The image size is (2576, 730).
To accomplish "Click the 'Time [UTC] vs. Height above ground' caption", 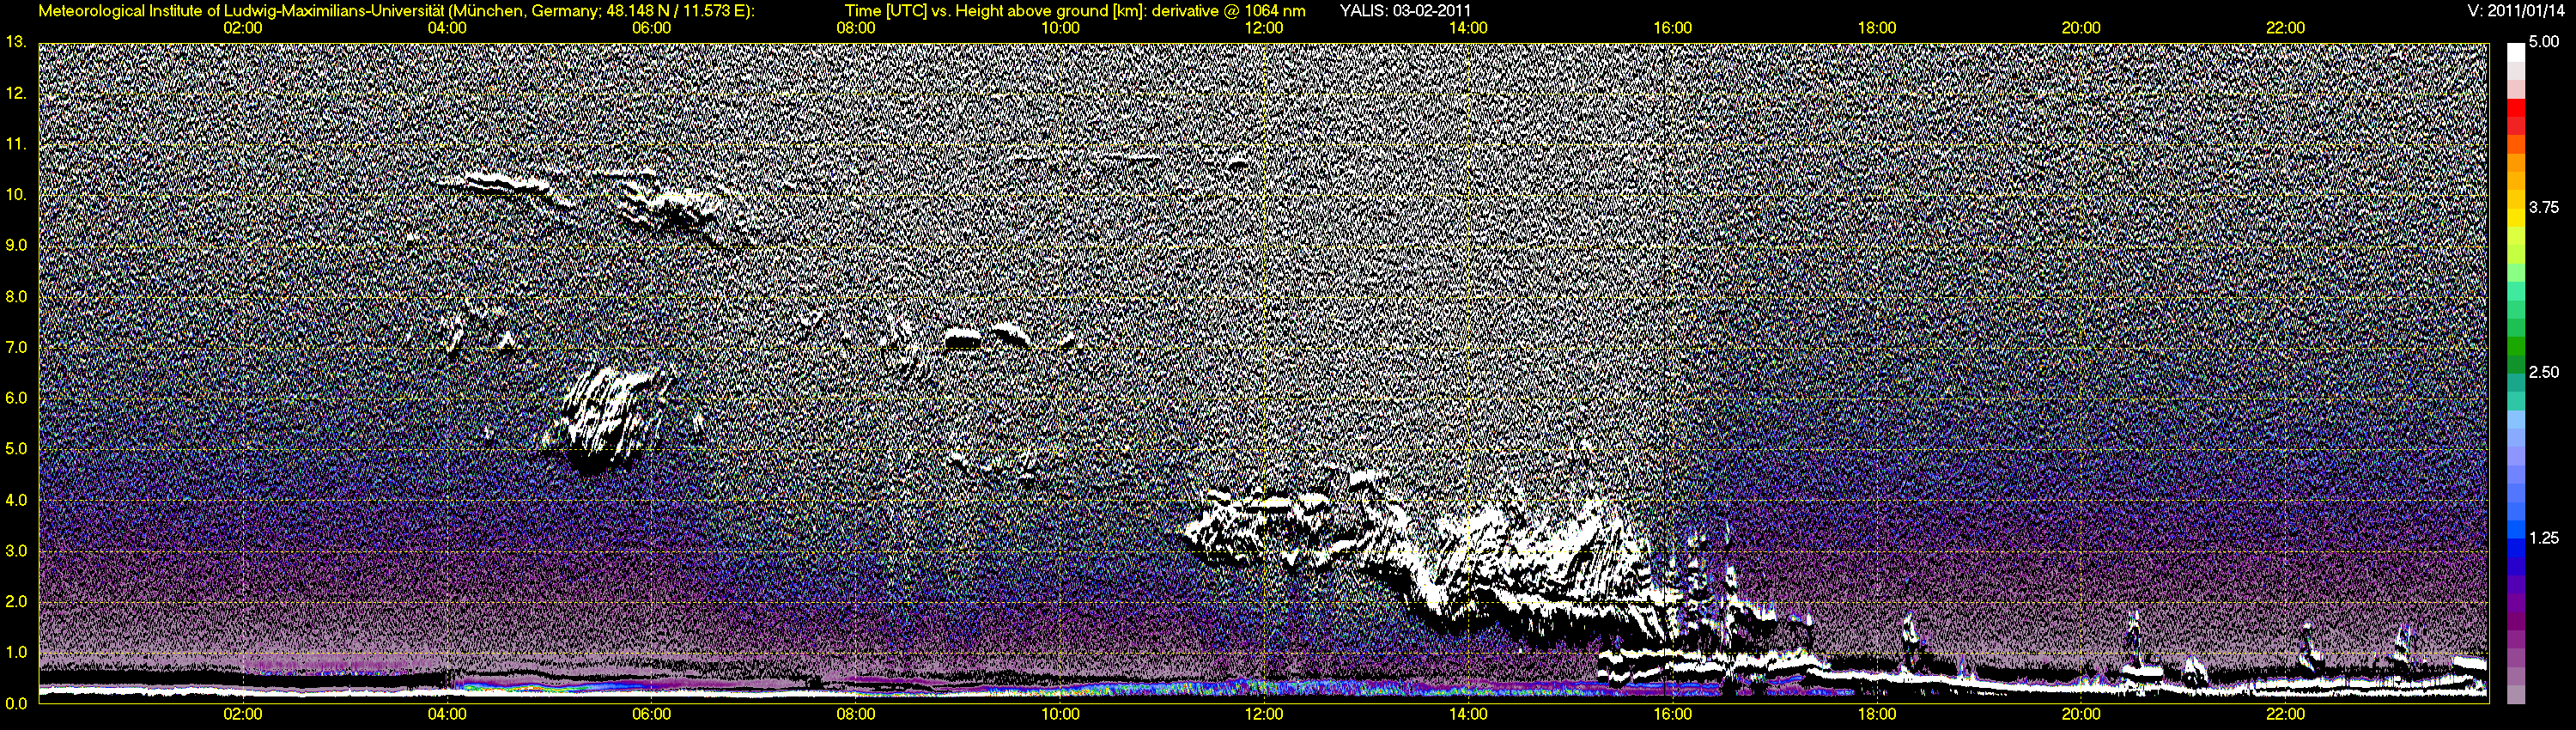I will tap(1075, 10).
